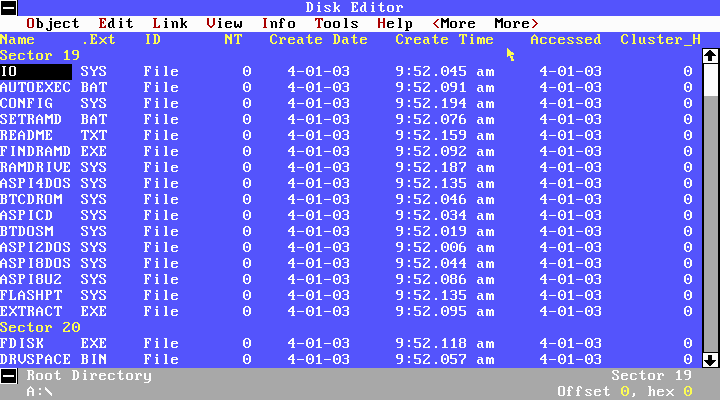Open the View menu

point(224,23)
